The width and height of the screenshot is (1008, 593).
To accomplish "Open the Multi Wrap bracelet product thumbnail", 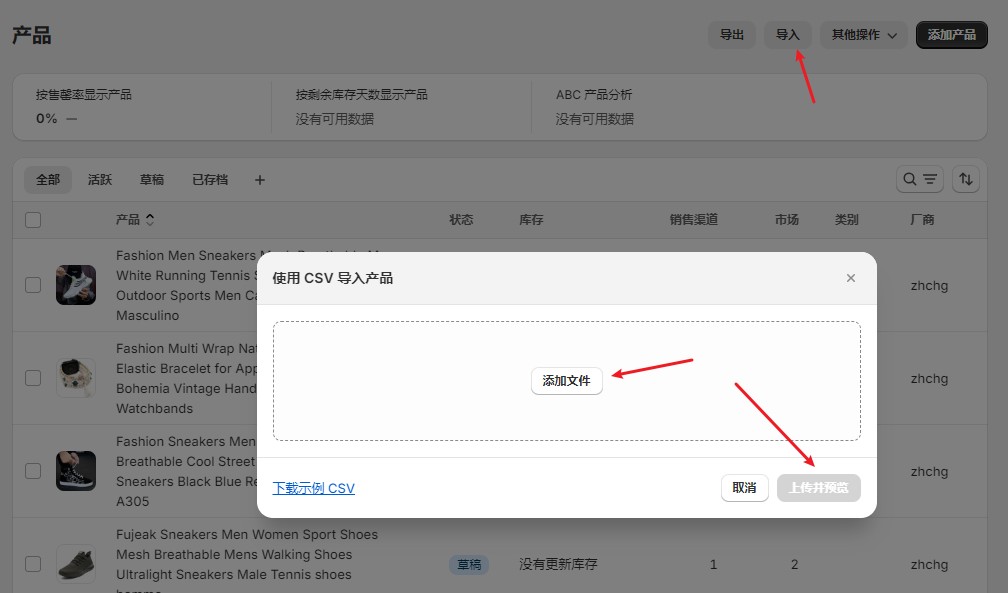I will click(76, 378).
